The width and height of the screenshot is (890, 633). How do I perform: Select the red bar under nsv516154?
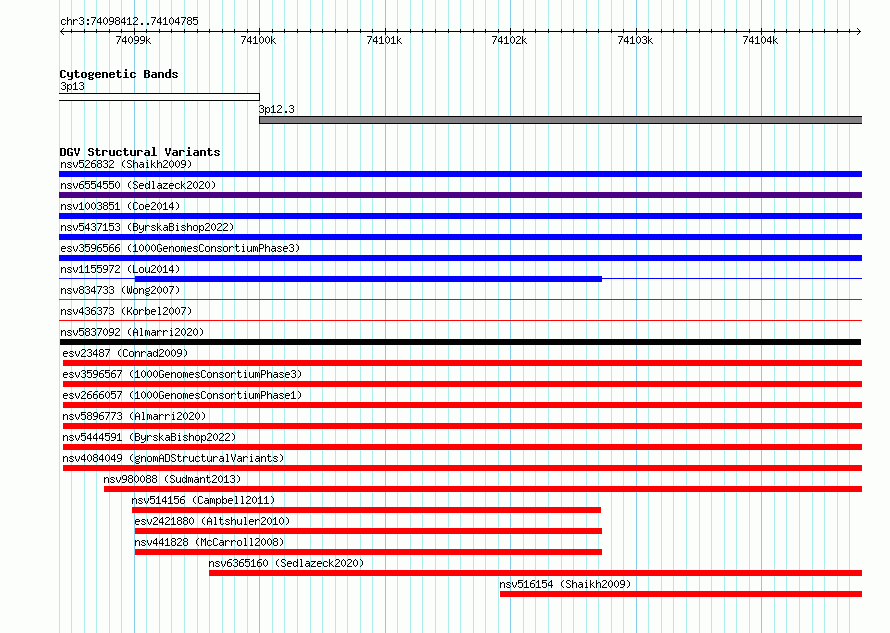coord(681,594)
